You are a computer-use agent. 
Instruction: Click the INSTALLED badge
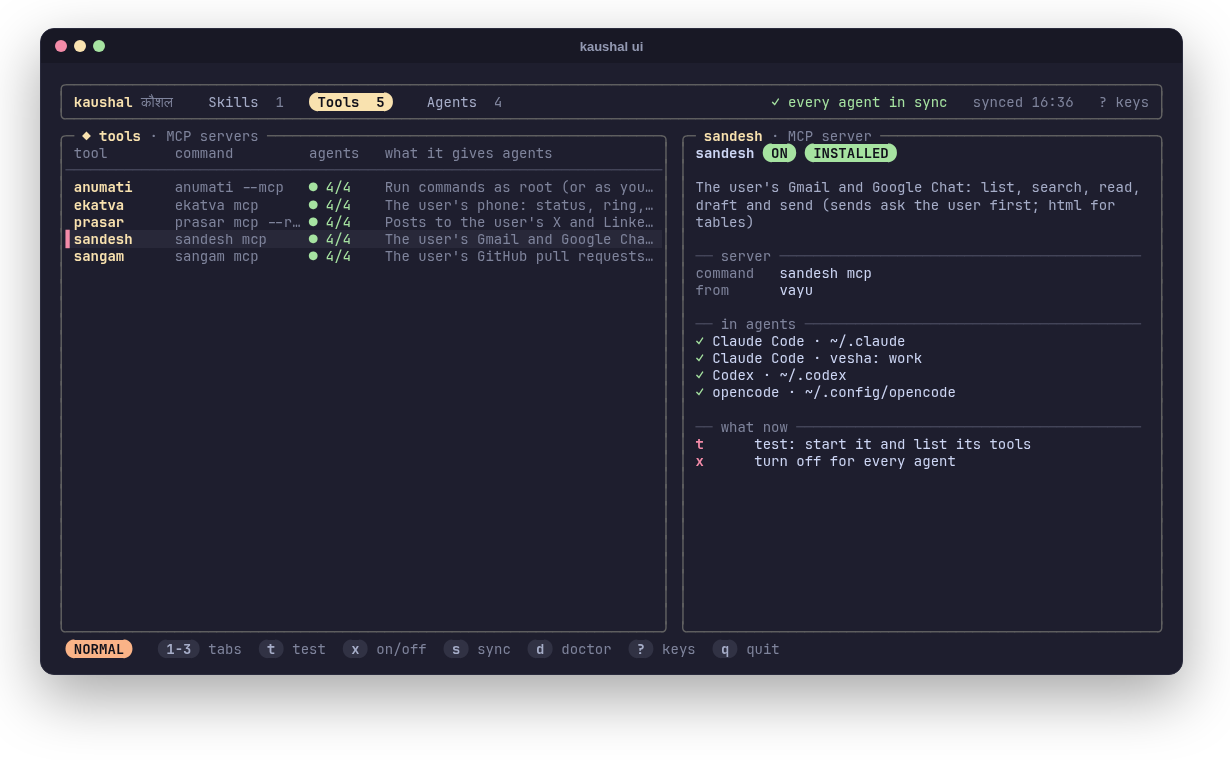[851, 153]
